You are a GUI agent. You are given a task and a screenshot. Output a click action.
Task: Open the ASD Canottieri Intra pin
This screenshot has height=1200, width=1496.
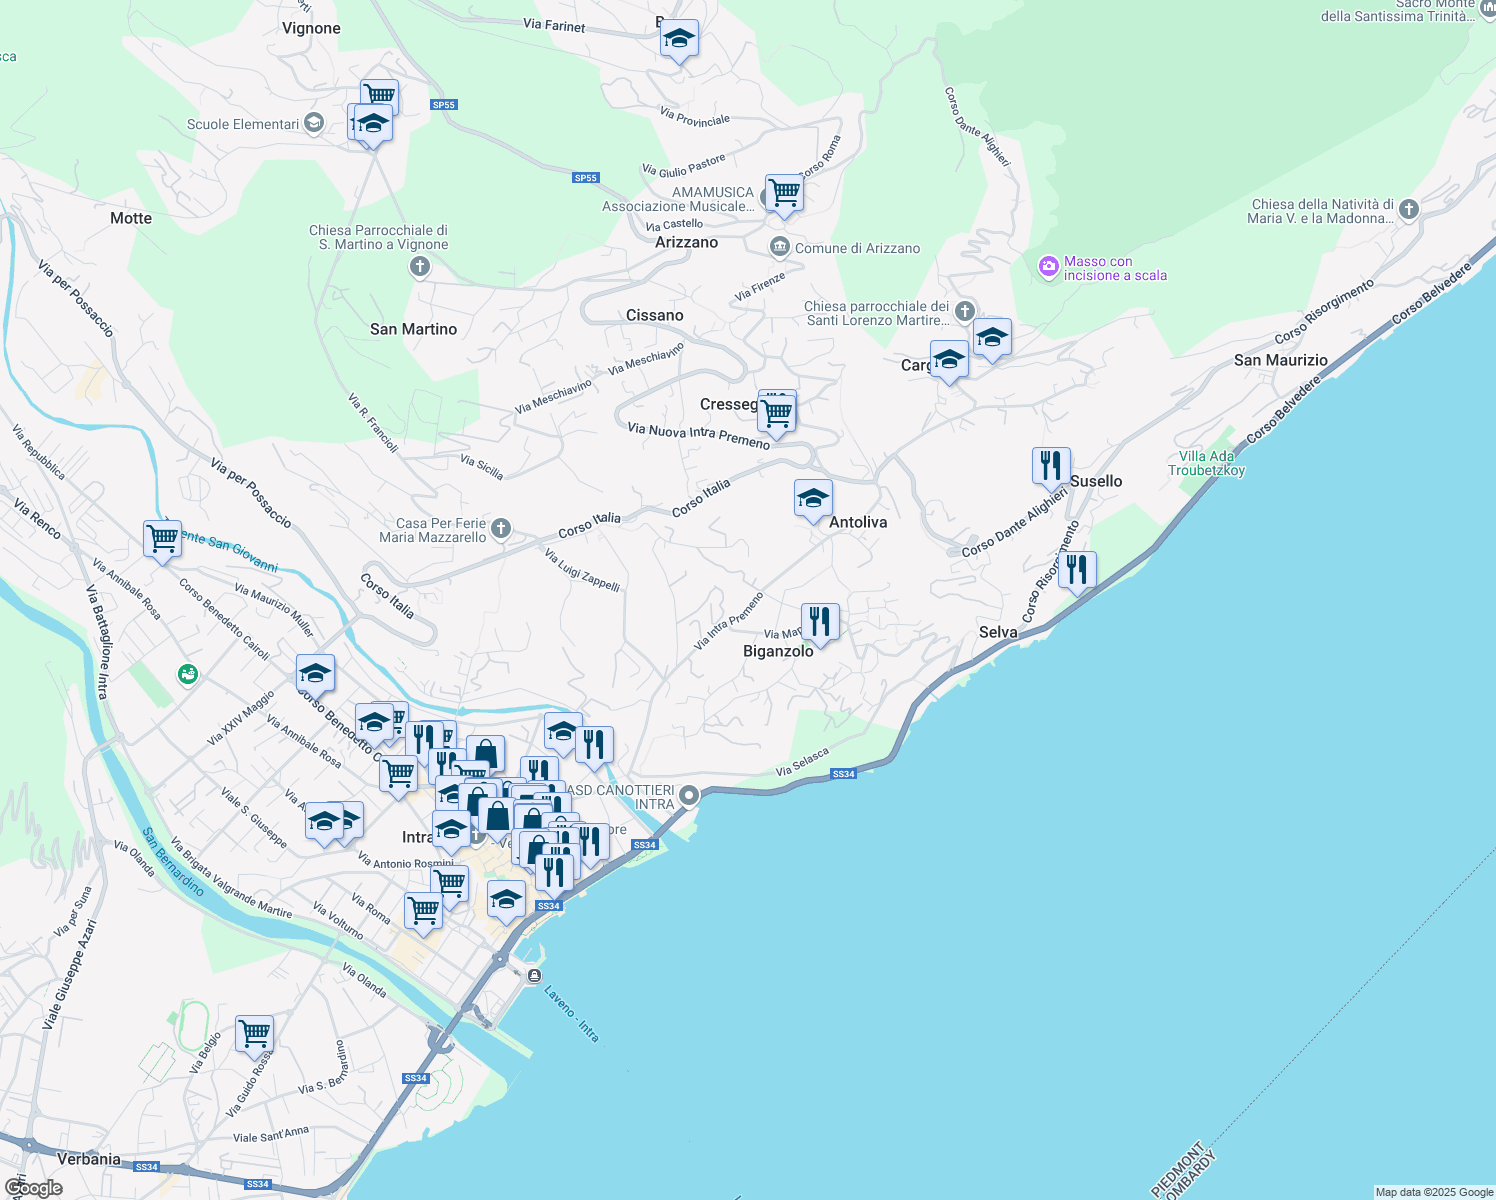pyautogui.click(x=689, y=796)
